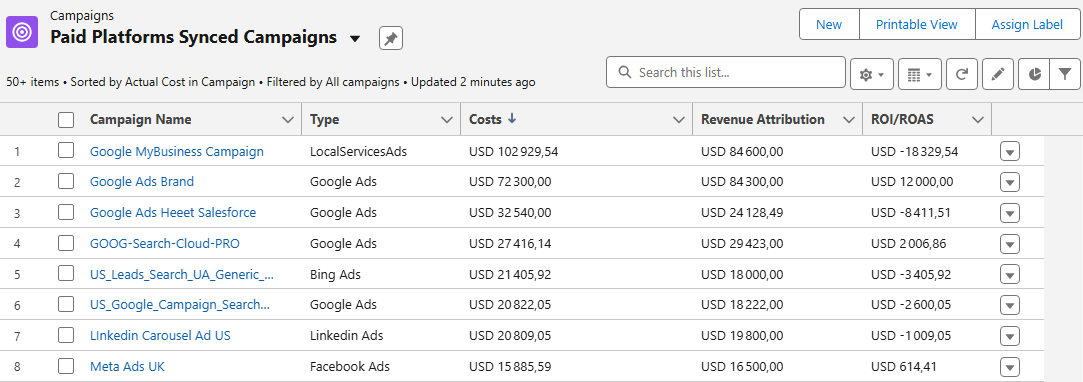
Task: Select the LocalServicesAds type cell
Action: [358, 151]
